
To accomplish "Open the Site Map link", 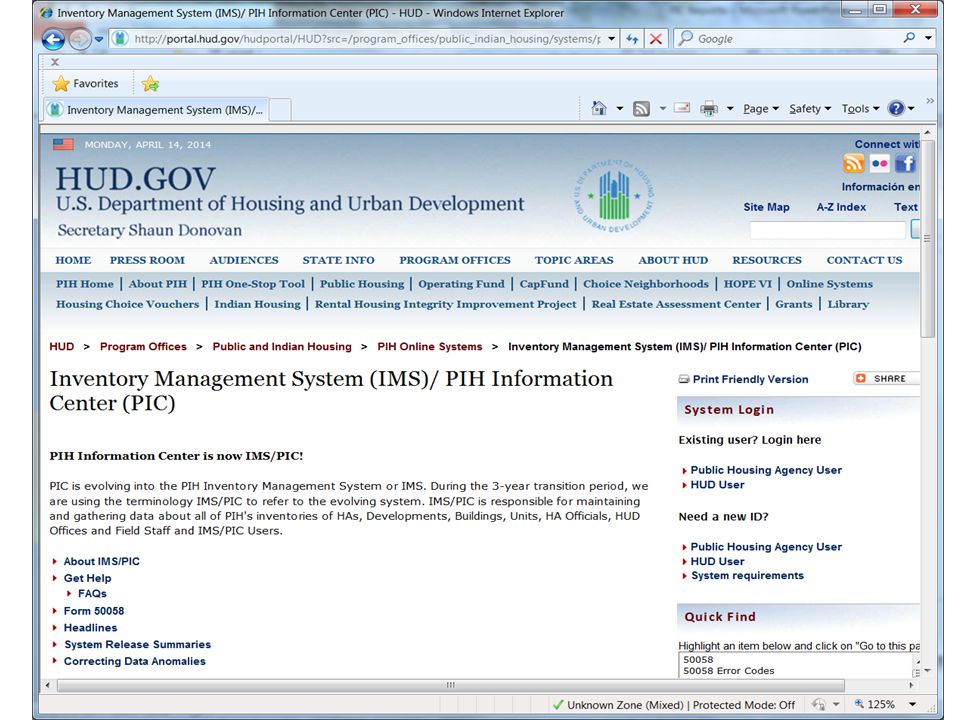I will 766,207.
